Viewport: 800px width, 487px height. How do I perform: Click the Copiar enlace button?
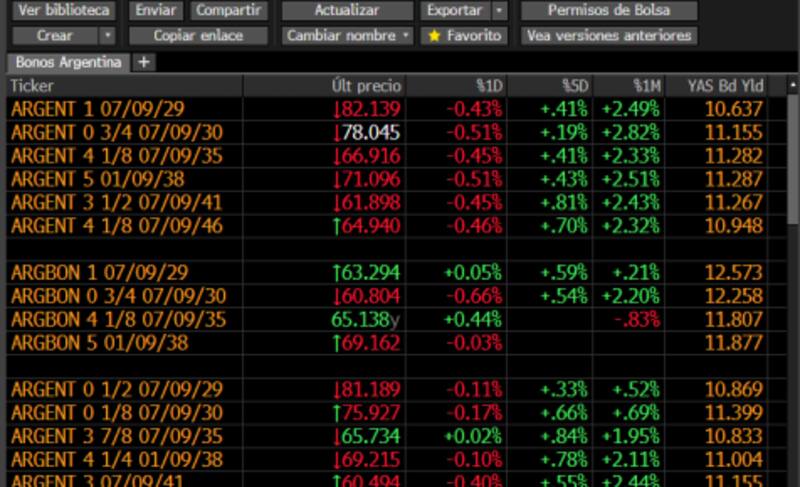pyautogui.click(x=211, y=36)
